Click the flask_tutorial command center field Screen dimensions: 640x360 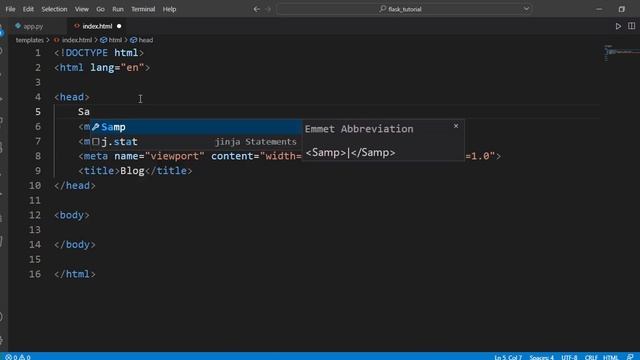(x=404, y=9)
